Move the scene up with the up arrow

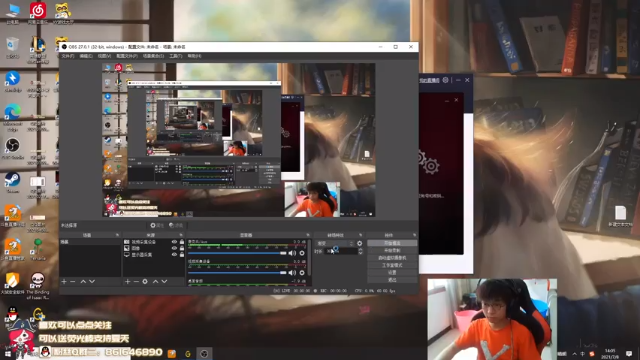pyautogui.click(x=83, y=282)
